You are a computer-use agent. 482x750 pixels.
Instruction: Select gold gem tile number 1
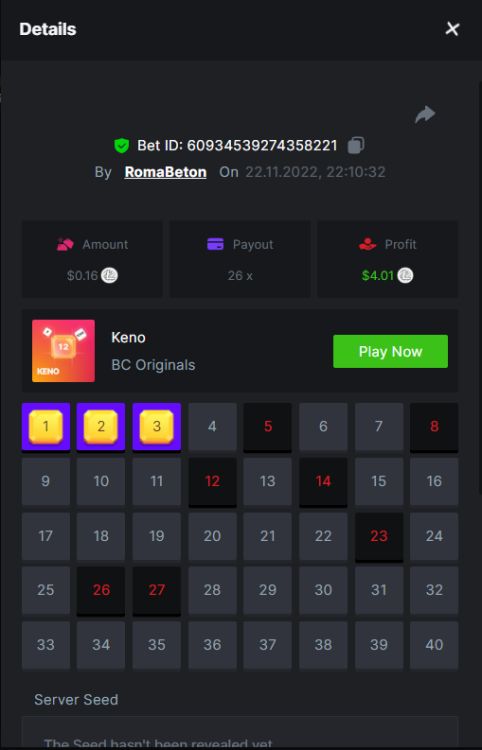[46, 427]
